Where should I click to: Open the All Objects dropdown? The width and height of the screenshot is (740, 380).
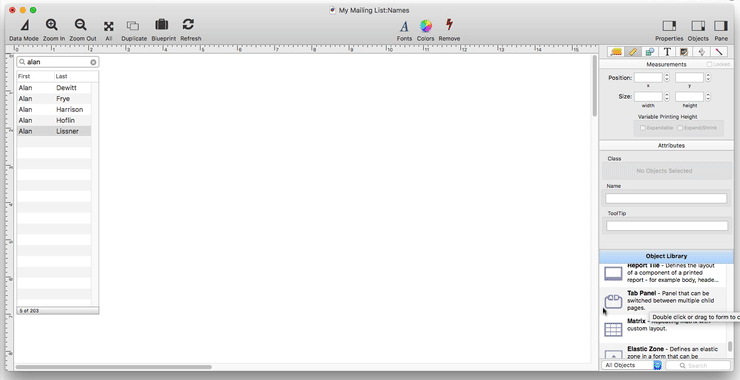click(632, 365)
